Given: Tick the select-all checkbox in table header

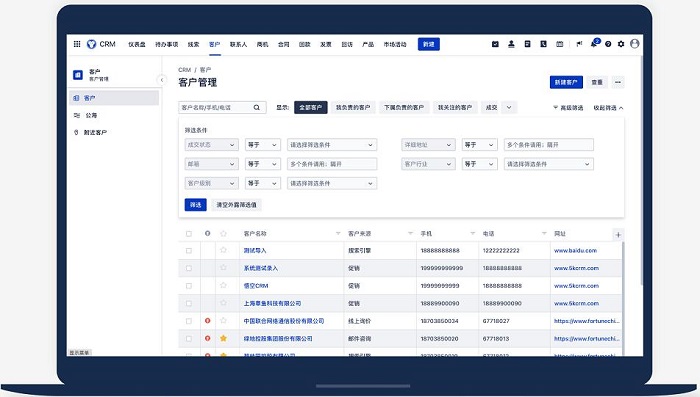Looking at the screenshot, I should (x=189, y=234).
